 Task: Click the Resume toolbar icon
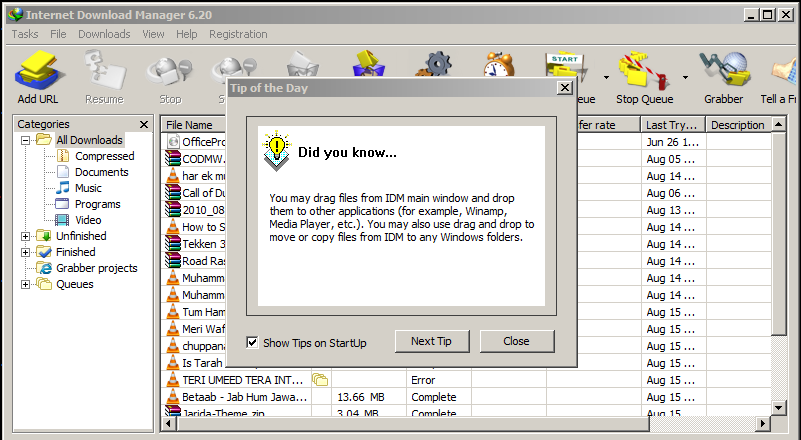(105, 72)
